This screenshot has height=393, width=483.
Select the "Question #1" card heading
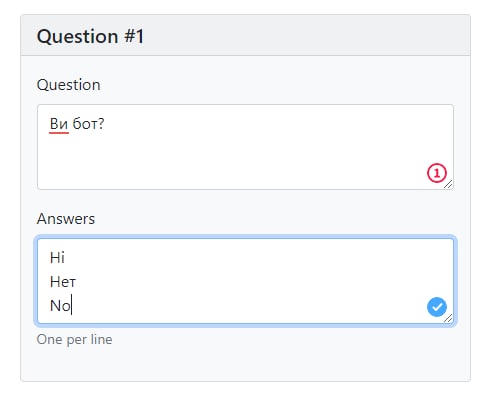point(90,36)
